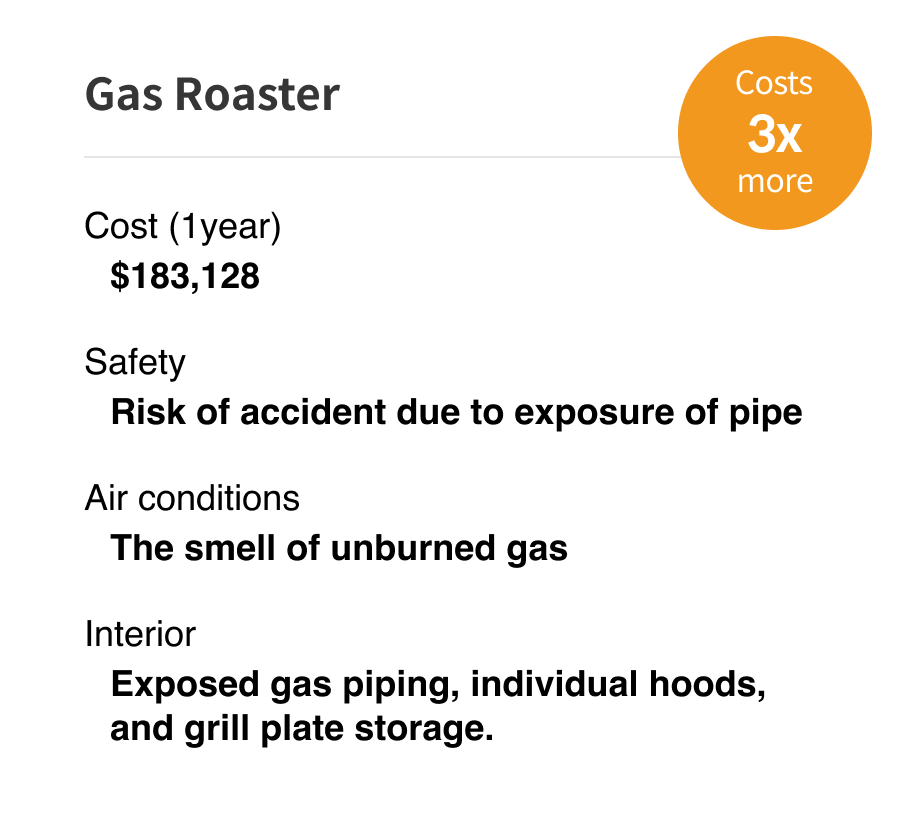Click the horizontal divider under the heading

382,156
